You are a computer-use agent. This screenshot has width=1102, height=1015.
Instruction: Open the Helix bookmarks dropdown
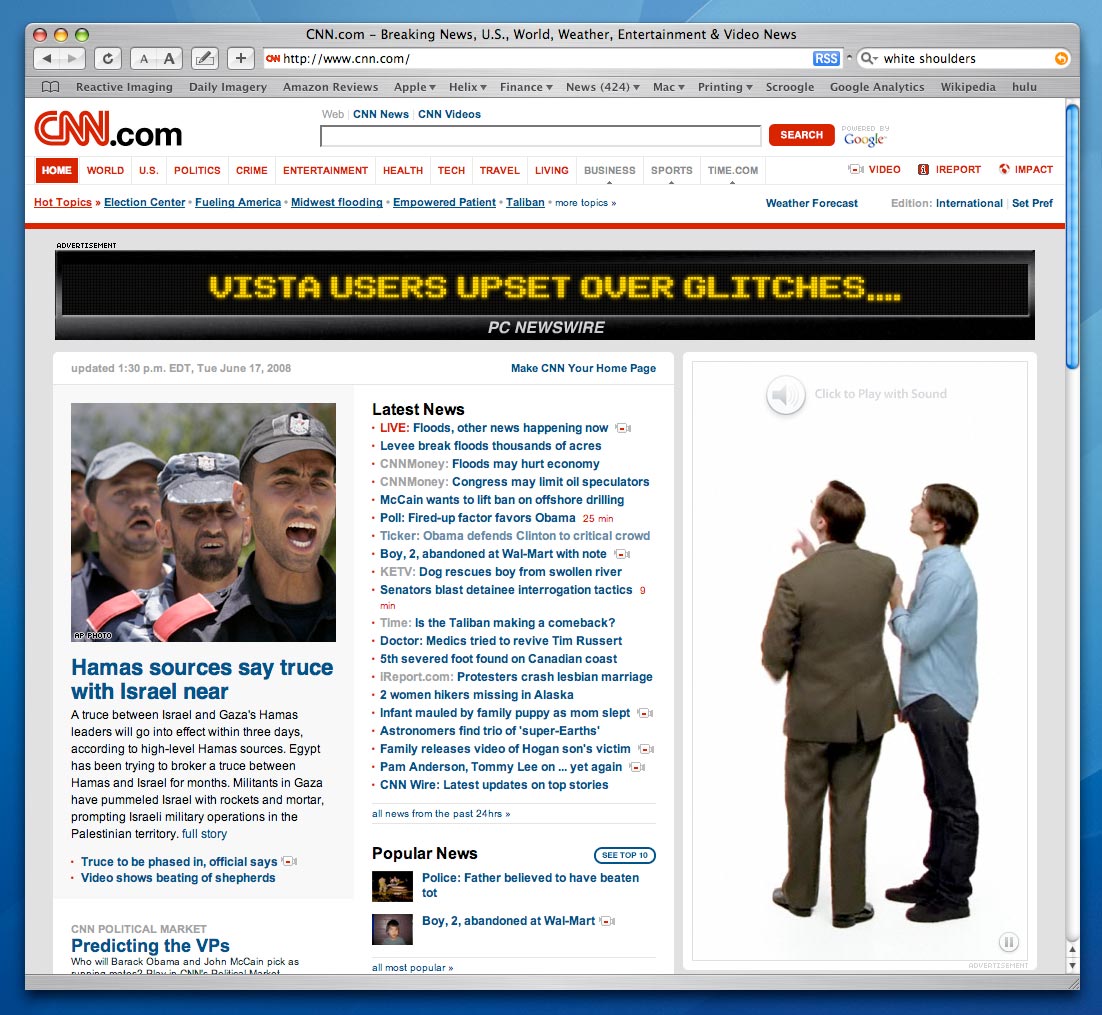pos(468,87)
